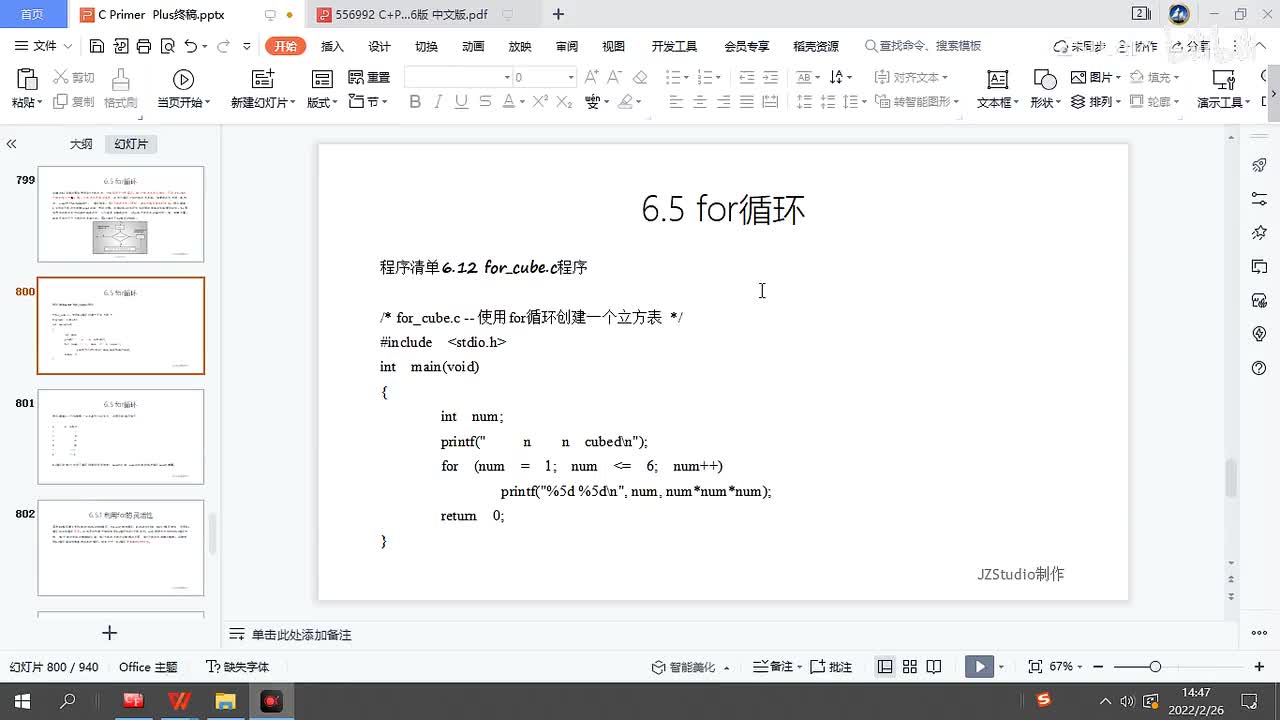
Task: Click Smart Beautify (智能美化) button
Action: [x=684, y=667]
